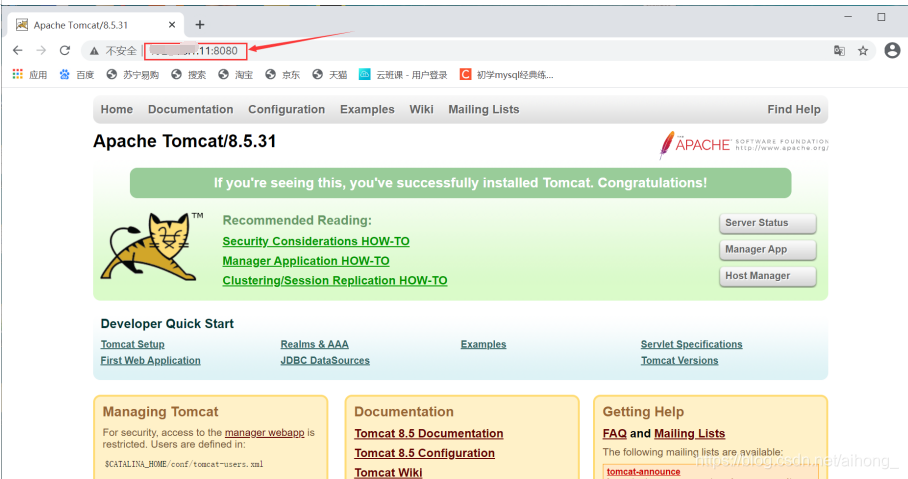Open the 京东 bookmark

(x=283, y=75)
